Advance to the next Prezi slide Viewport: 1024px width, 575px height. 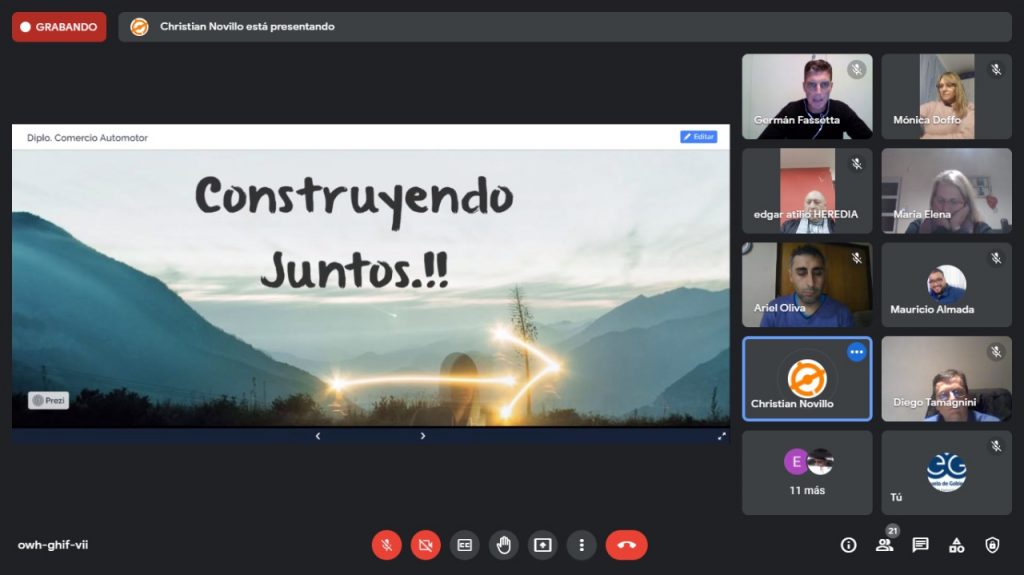[423, 436]
